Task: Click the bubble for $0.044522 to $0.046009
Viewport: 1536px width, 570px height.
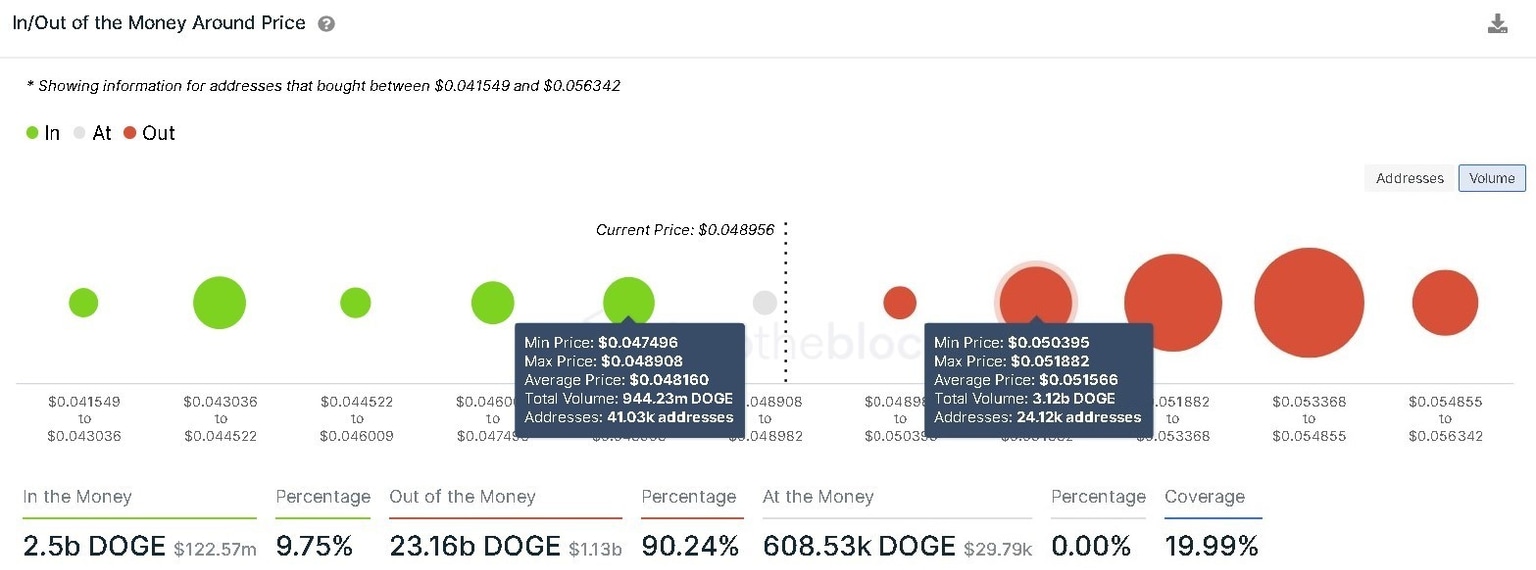Action: (355, 302)
